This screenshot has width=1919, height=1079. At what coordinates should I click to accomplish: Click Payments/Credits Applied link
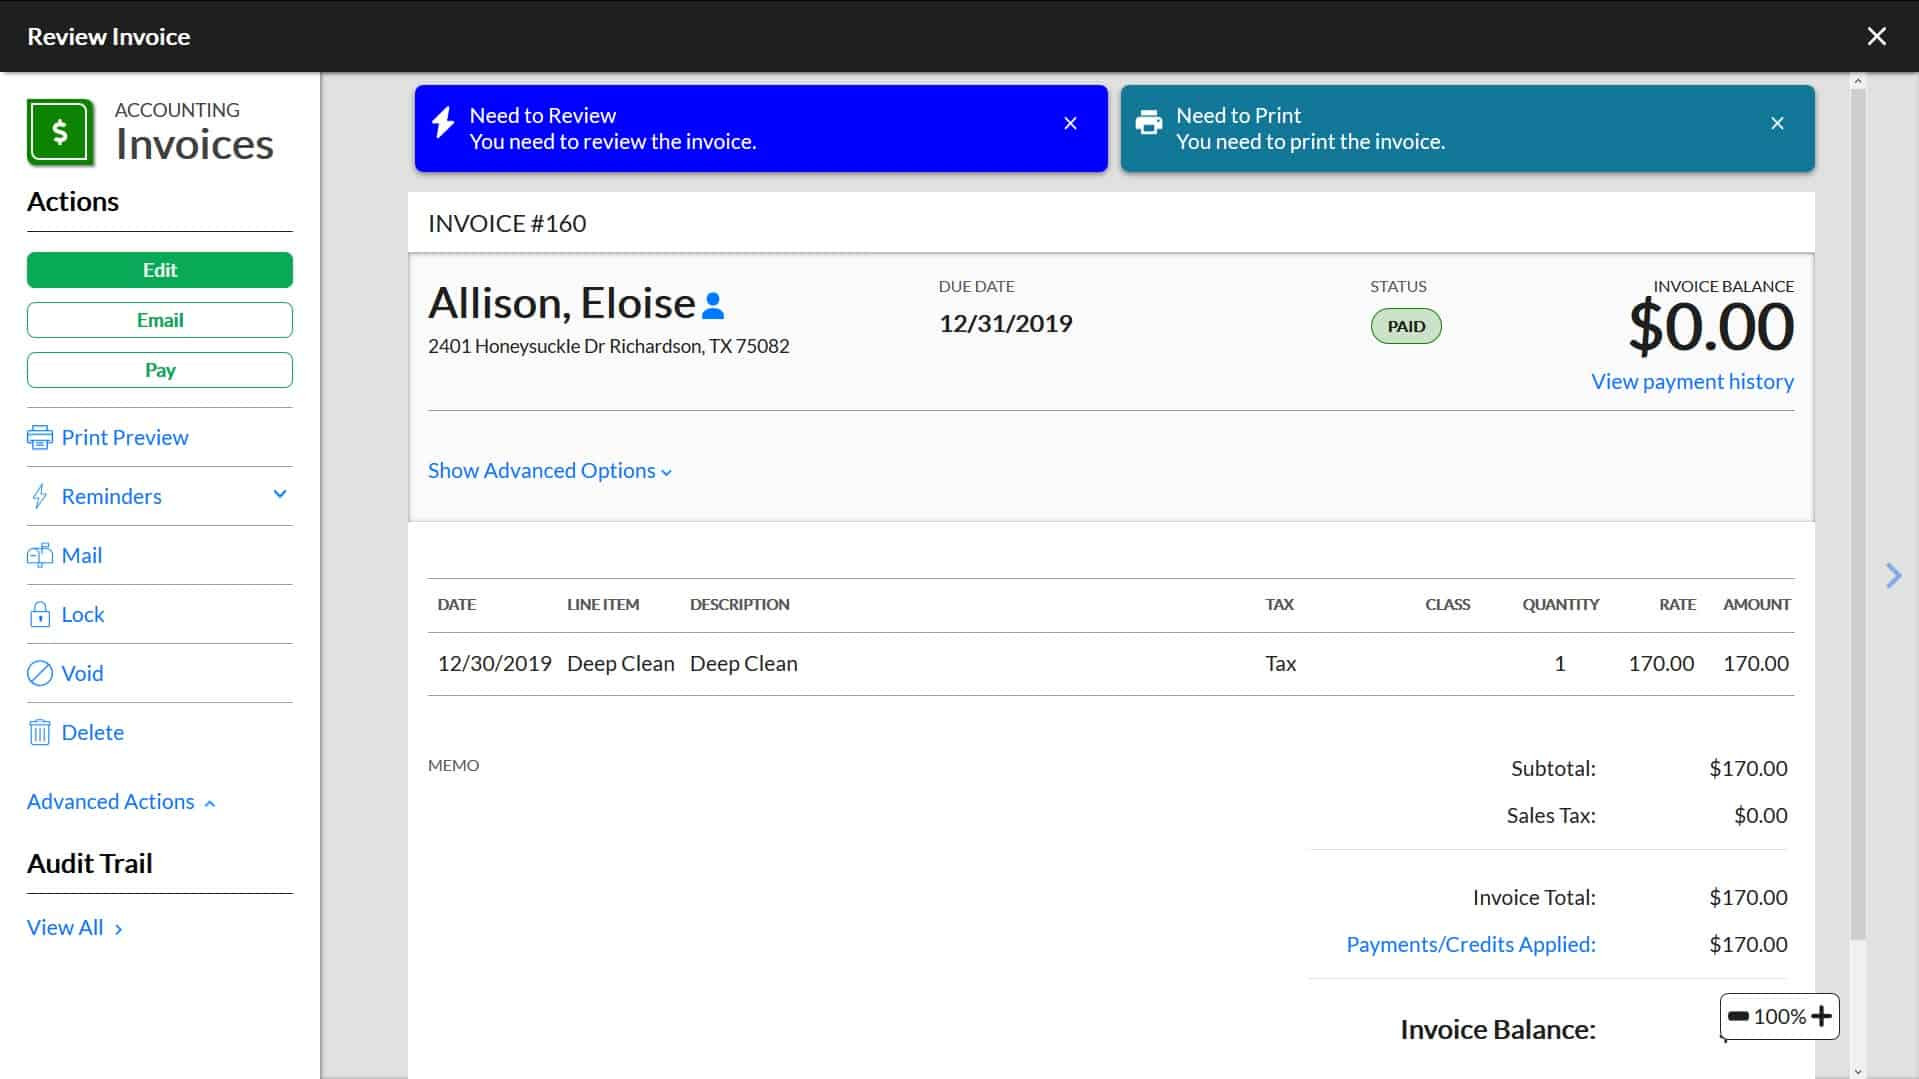(1471, 944)
